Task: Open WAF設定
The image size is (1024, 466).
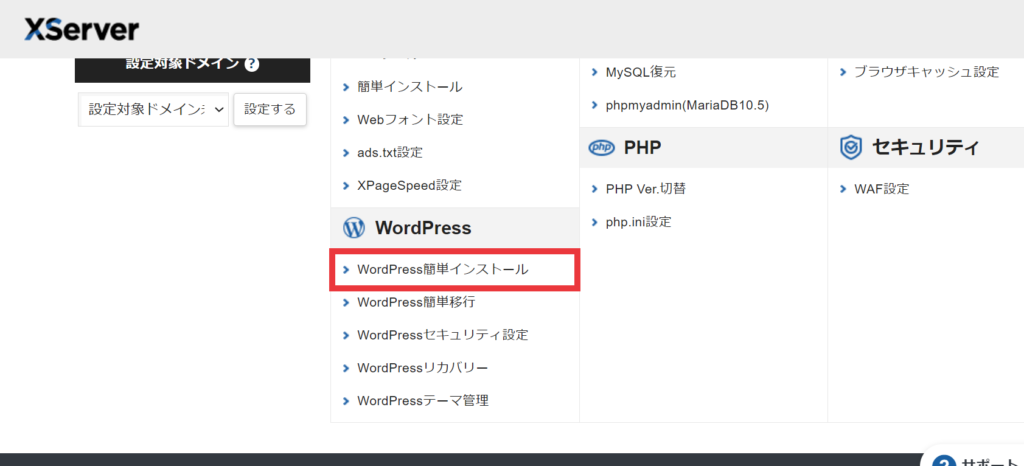Action: (x=882, y=189)
